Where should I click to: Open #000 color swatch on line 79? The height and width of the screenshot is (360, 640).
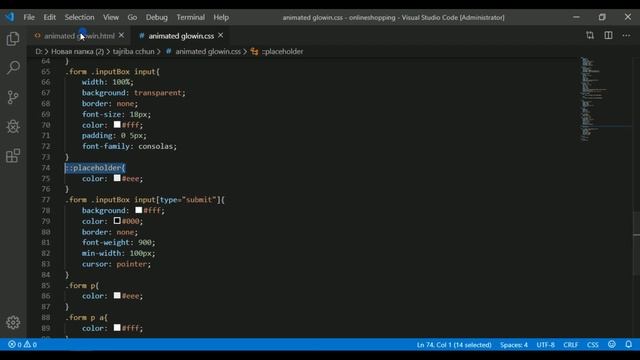(117, 221)
